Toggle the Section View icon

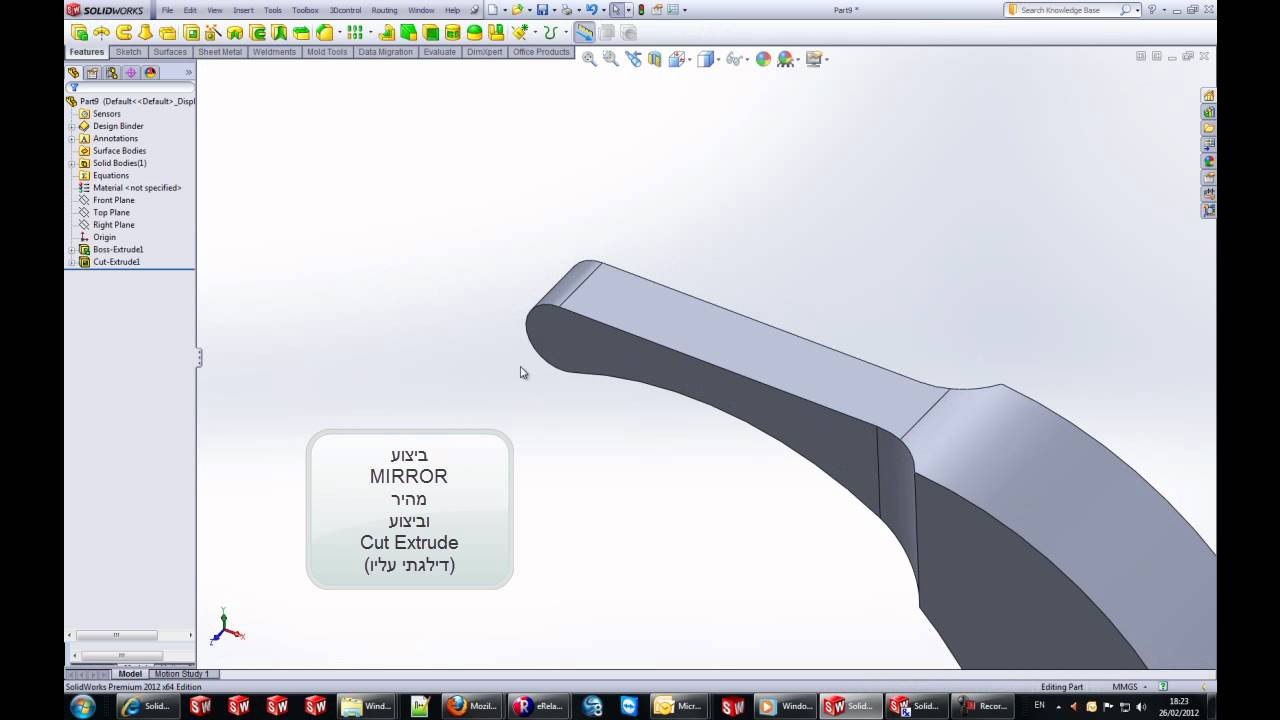pyautogui.click(x=655, y=59)
